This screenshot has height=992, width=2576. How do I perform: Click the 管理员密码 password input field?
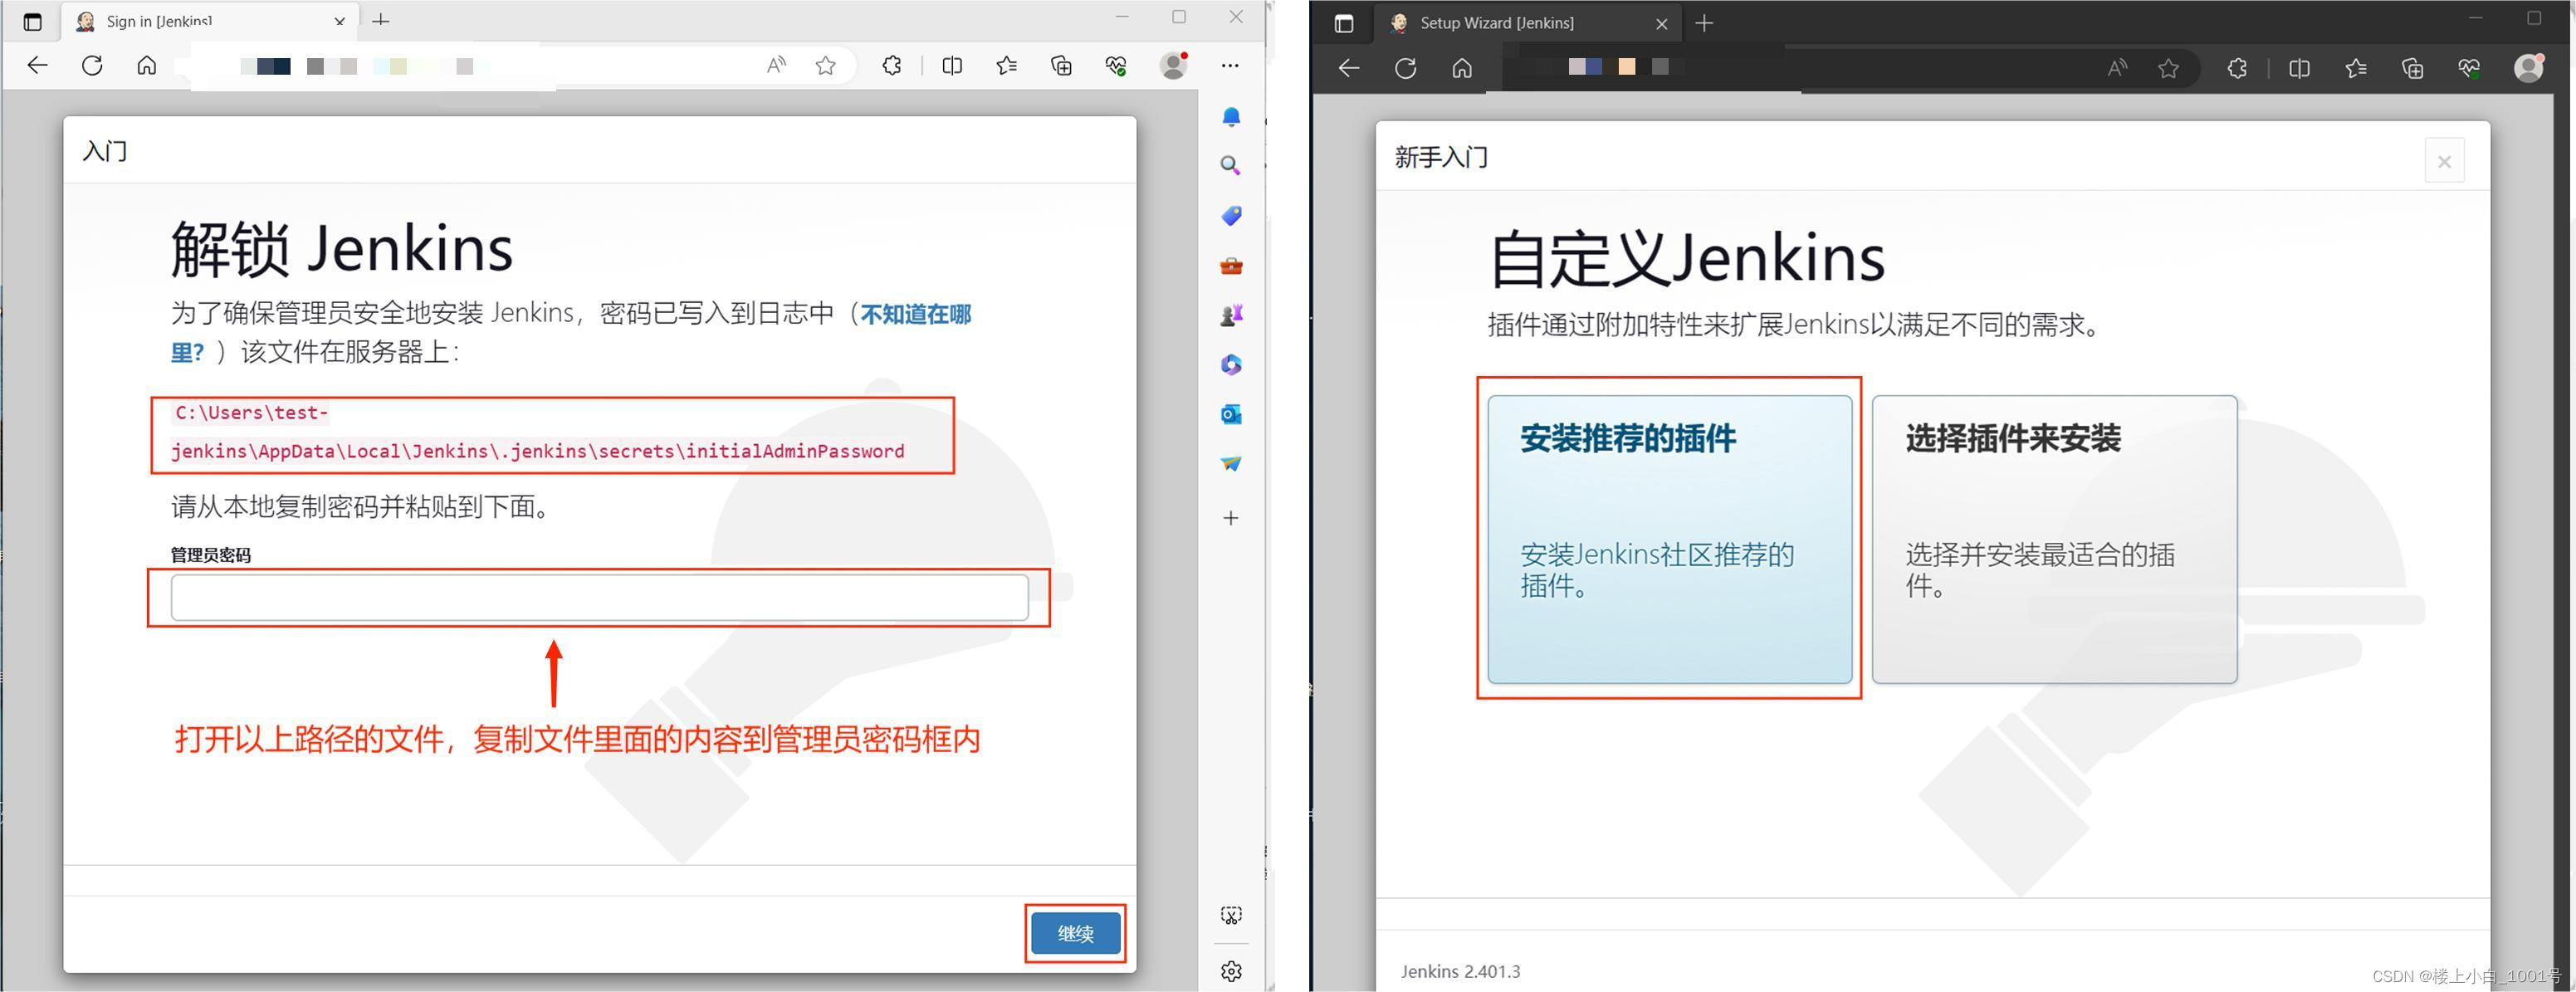599,597
